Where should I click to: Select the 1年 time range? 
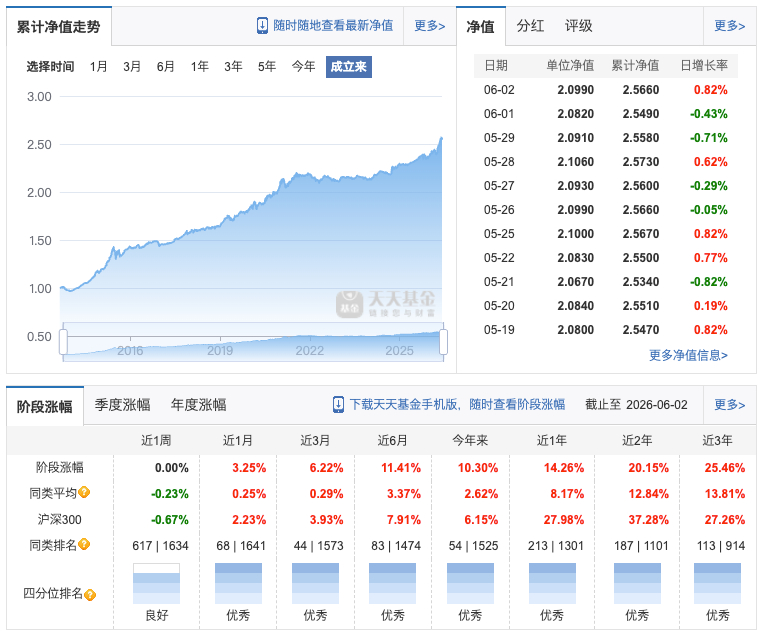199,67
